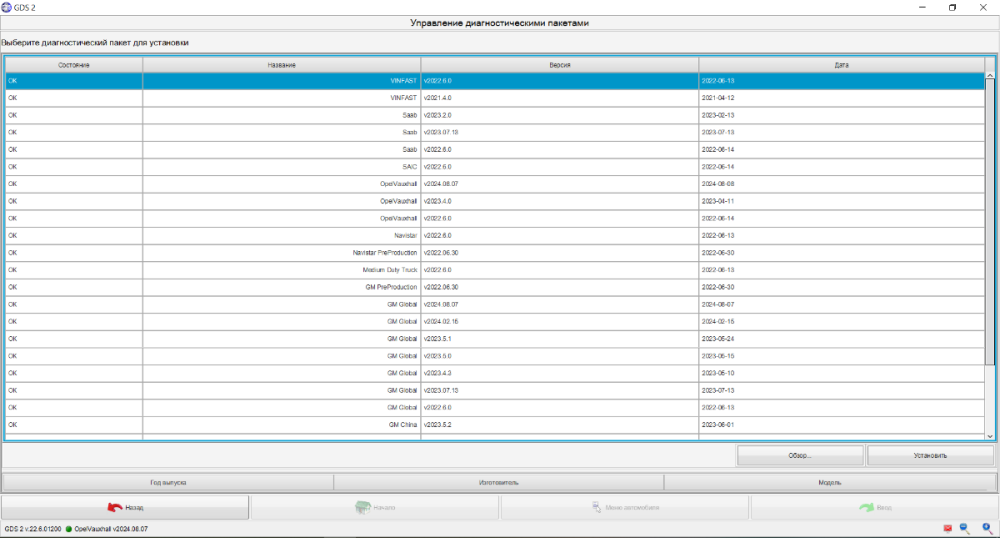1000x538 pixels.
Task: Select the Navistar PreProduction row
Action: coord(495,253)
